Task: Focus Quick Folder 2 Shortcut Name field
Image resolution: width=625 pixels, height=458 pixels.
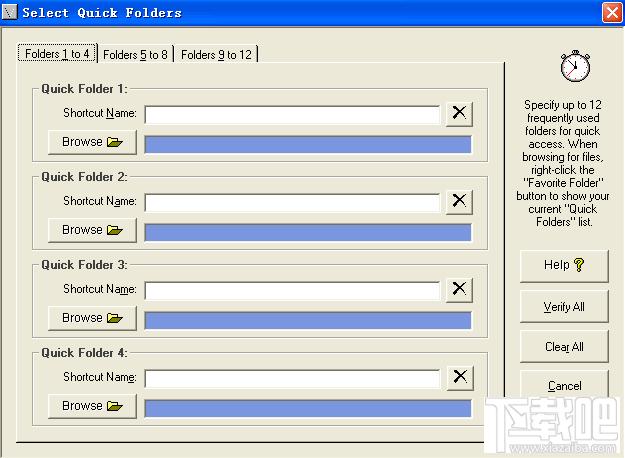Action: click(292, 202)
